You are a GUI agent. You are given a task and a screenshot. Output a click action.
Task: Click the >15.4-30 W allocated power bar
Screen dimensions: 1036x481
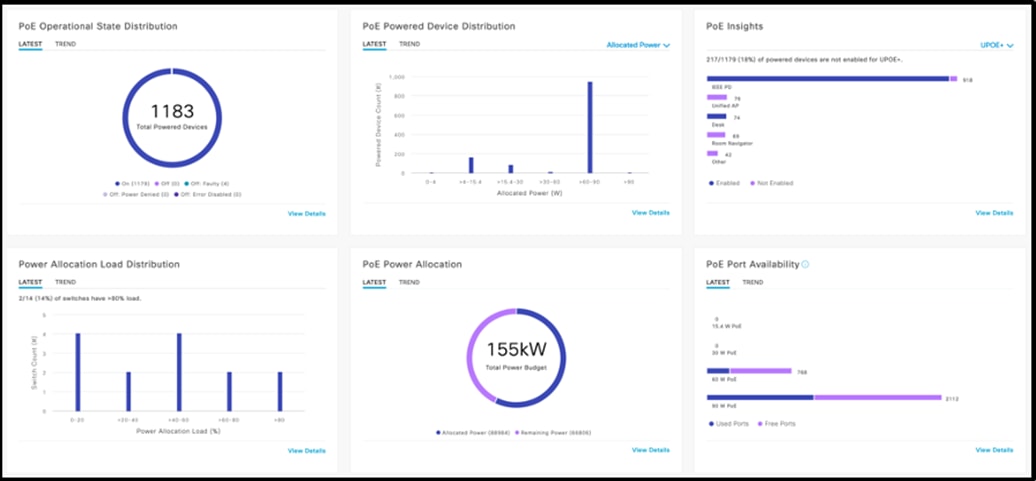pyautogui.click(x=511, y=169)
